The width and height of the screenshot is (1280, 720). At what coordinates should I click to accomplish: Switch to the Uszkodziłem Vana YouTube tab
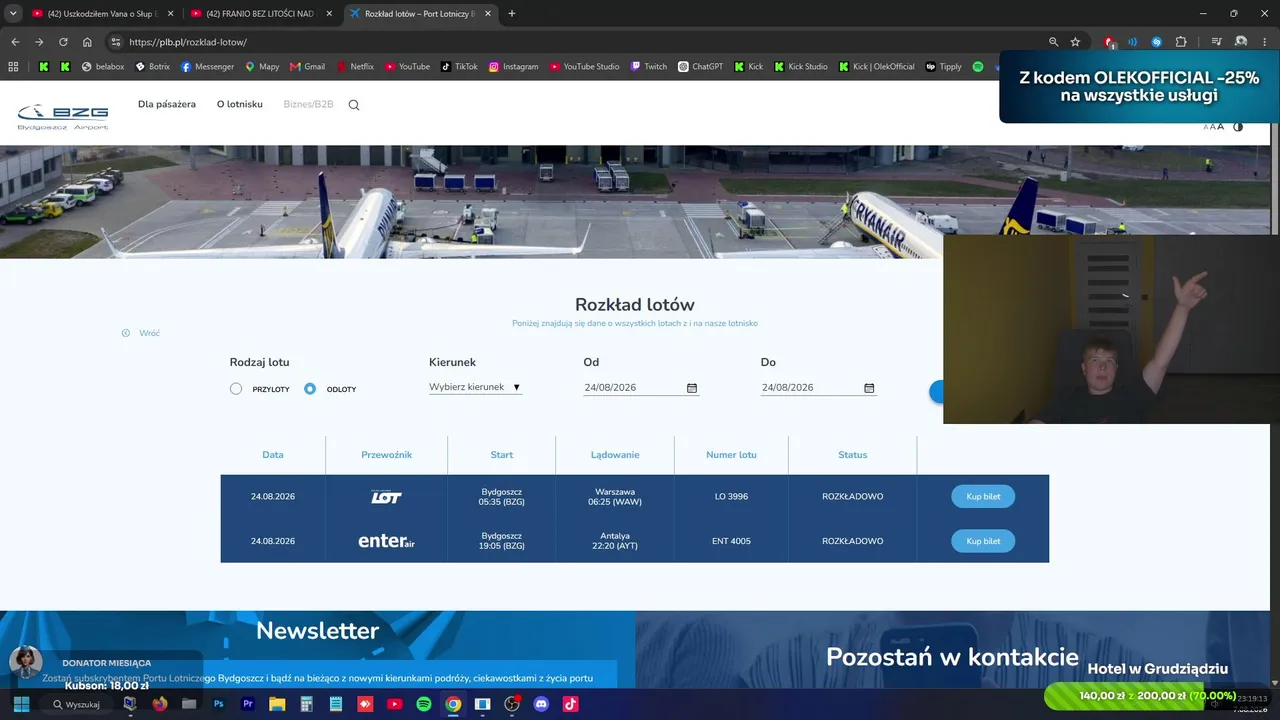click(103, 14)
